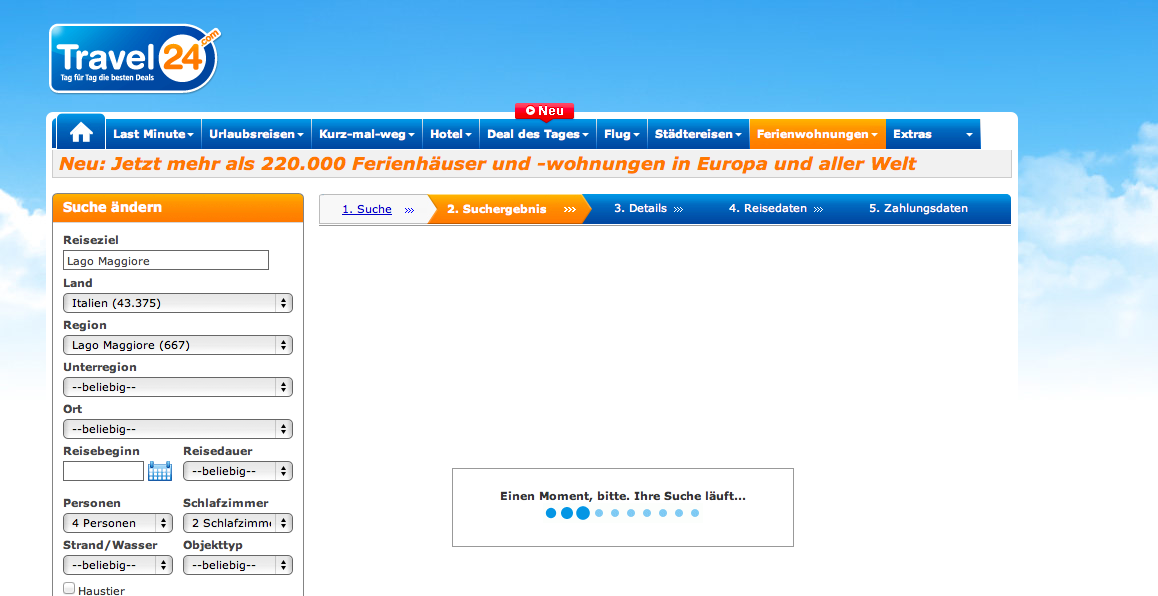Open the calendar date picker icon

pos(160,471)
